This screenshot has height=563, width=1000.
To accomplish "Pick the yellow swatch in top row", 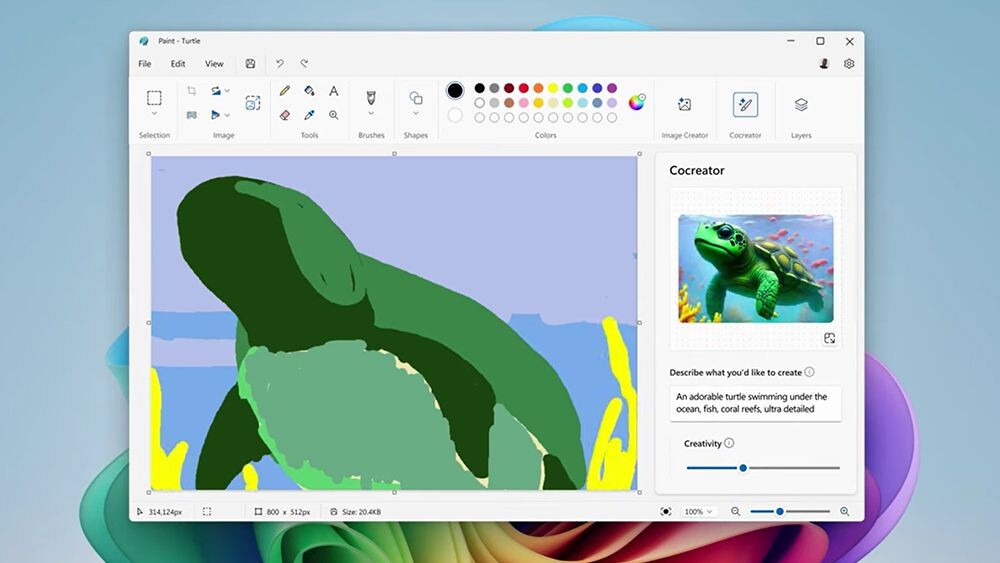I will coord(553,88).
